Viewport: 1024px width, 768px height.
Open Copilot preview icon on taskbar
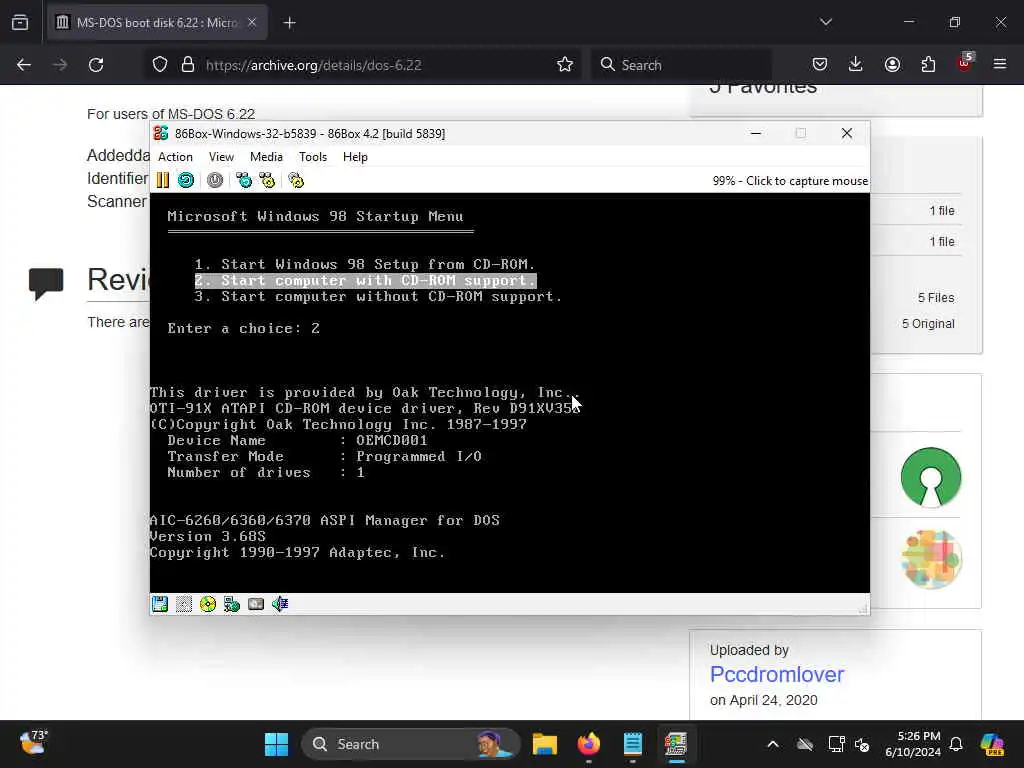[x=992, y=744]
